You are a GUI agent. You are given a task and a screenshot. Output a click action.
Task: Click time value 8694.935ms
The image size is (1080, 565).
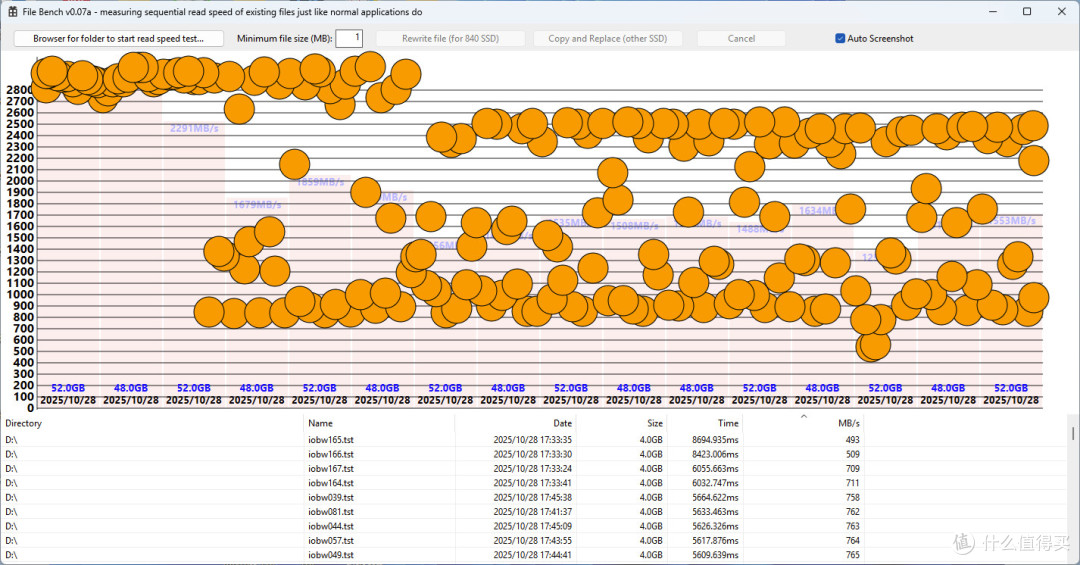715,440
